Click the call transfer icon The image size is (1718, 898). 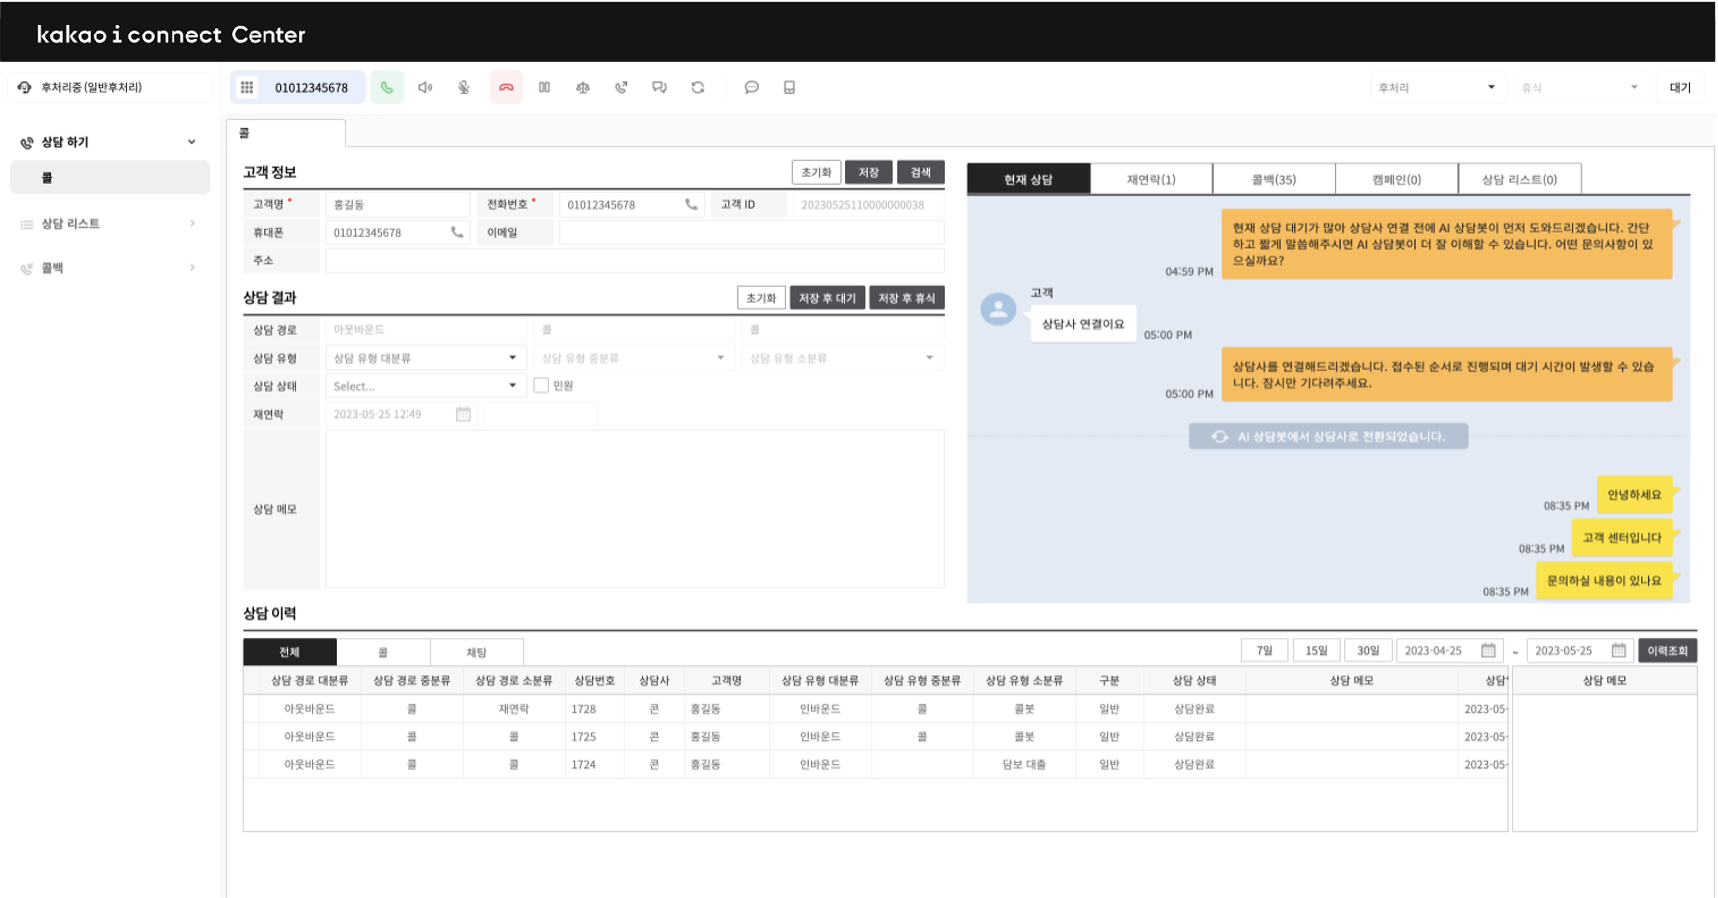click(x=621, y=87)
